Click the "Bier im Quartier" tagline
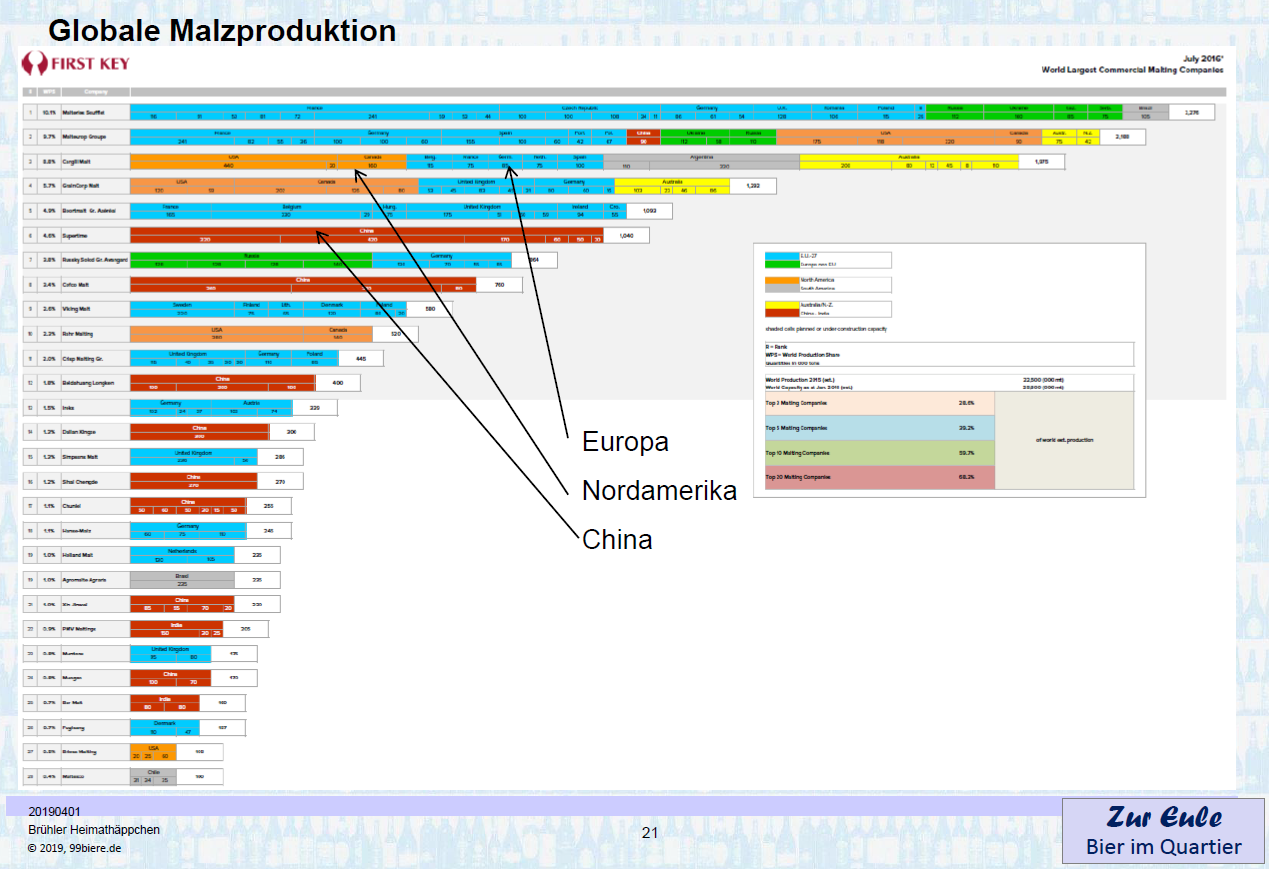The height and width of the screenshot is (869, 1269). [1164, 848]
